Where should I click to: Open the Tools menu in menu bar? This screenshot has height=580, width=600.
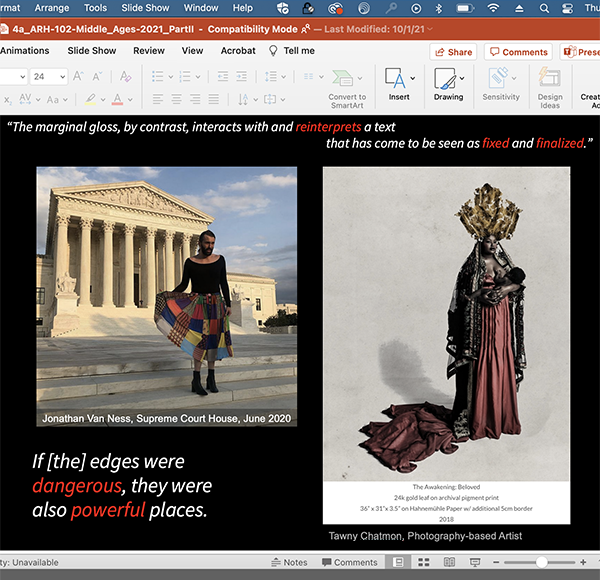pos(95,8)
